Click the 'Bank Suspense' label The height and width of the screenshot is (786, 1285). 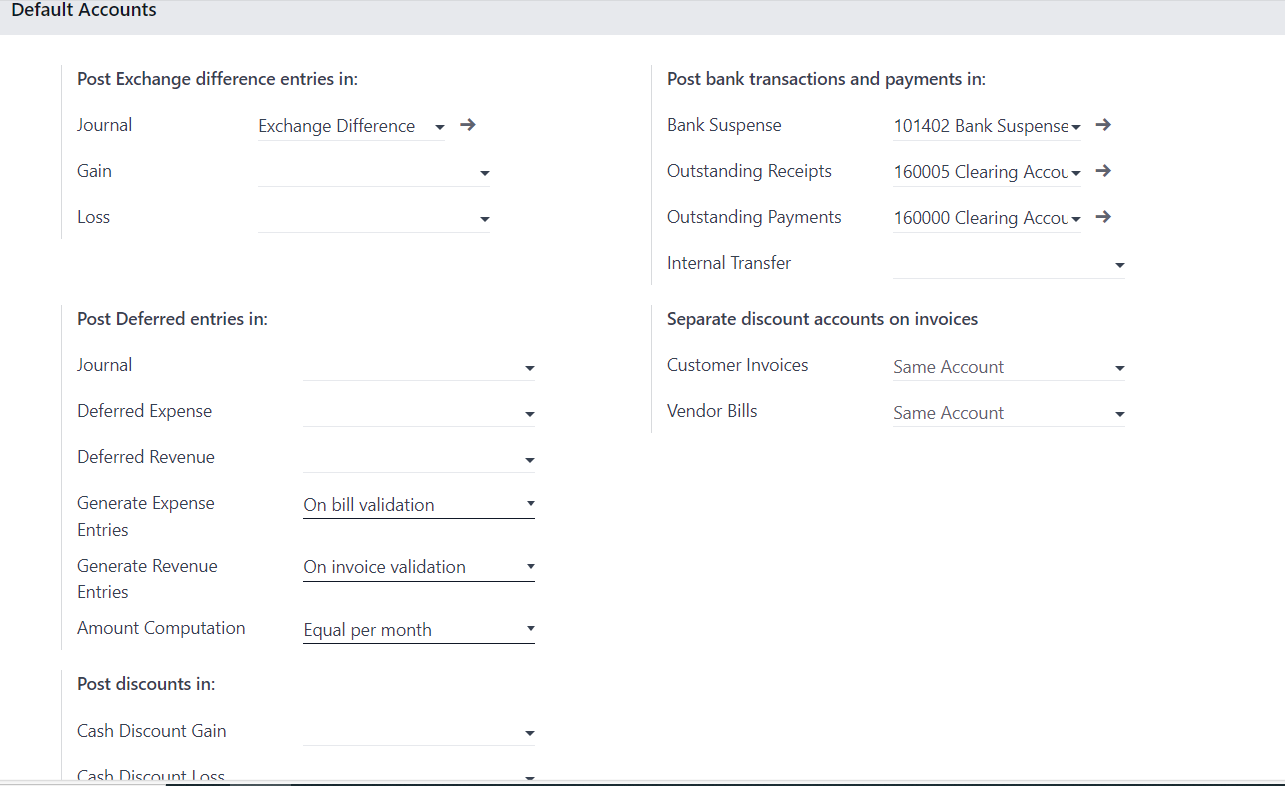[x=724, y=125]
